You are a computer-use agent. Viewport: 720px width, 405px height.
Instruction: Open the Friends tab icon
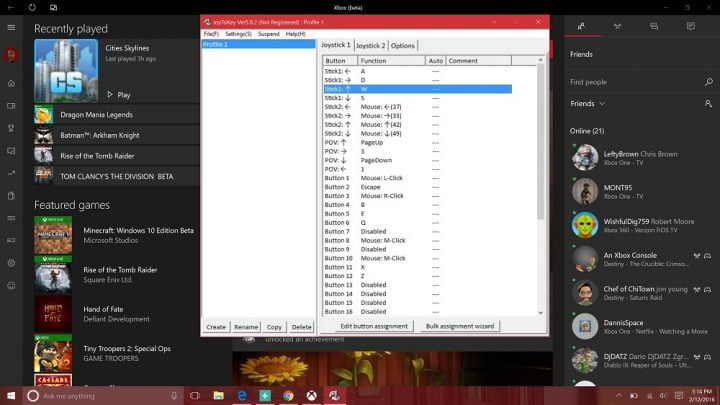[x=581, y=26]
